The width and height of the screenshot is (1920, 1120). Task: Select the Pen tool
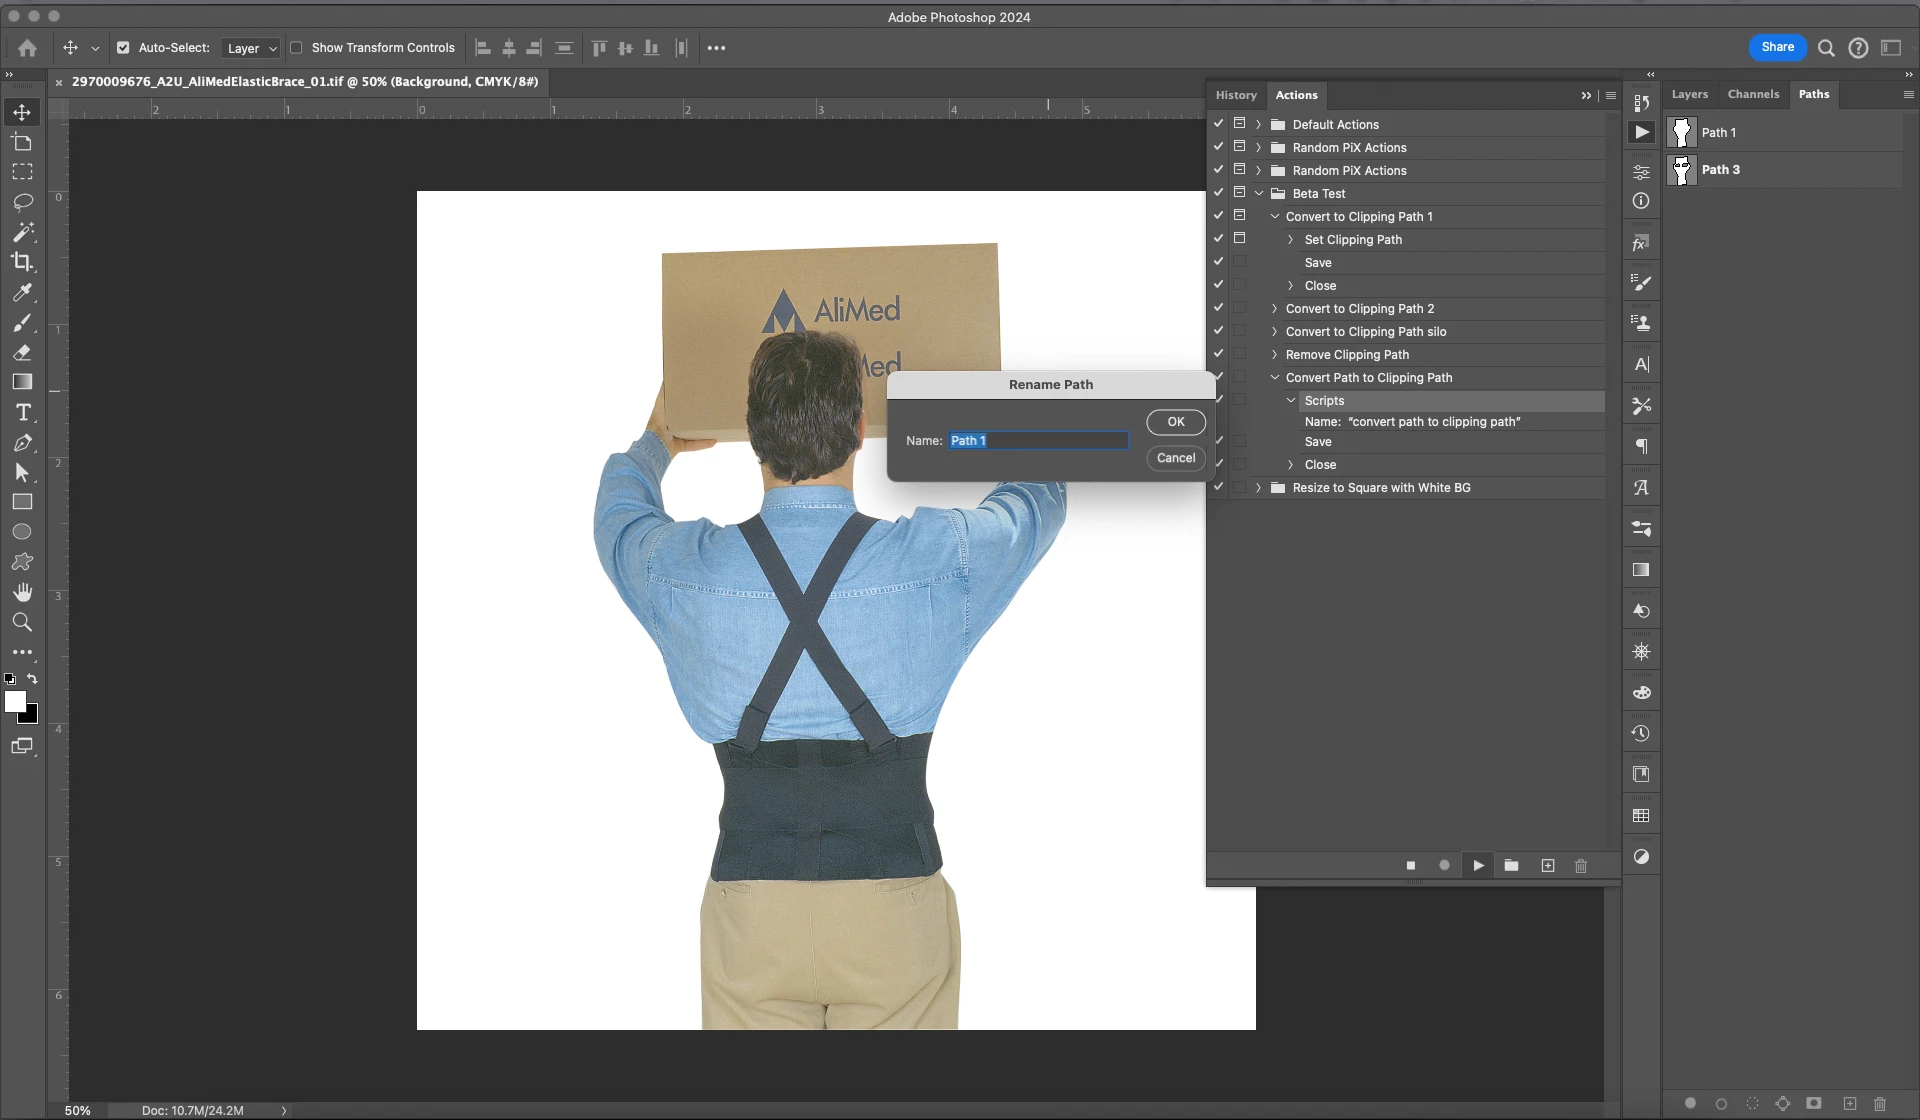pos(22,442)
